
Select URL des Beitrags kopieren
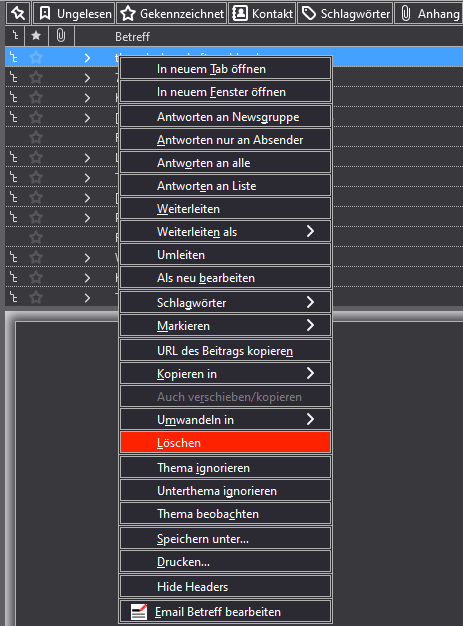pos(226,351)
